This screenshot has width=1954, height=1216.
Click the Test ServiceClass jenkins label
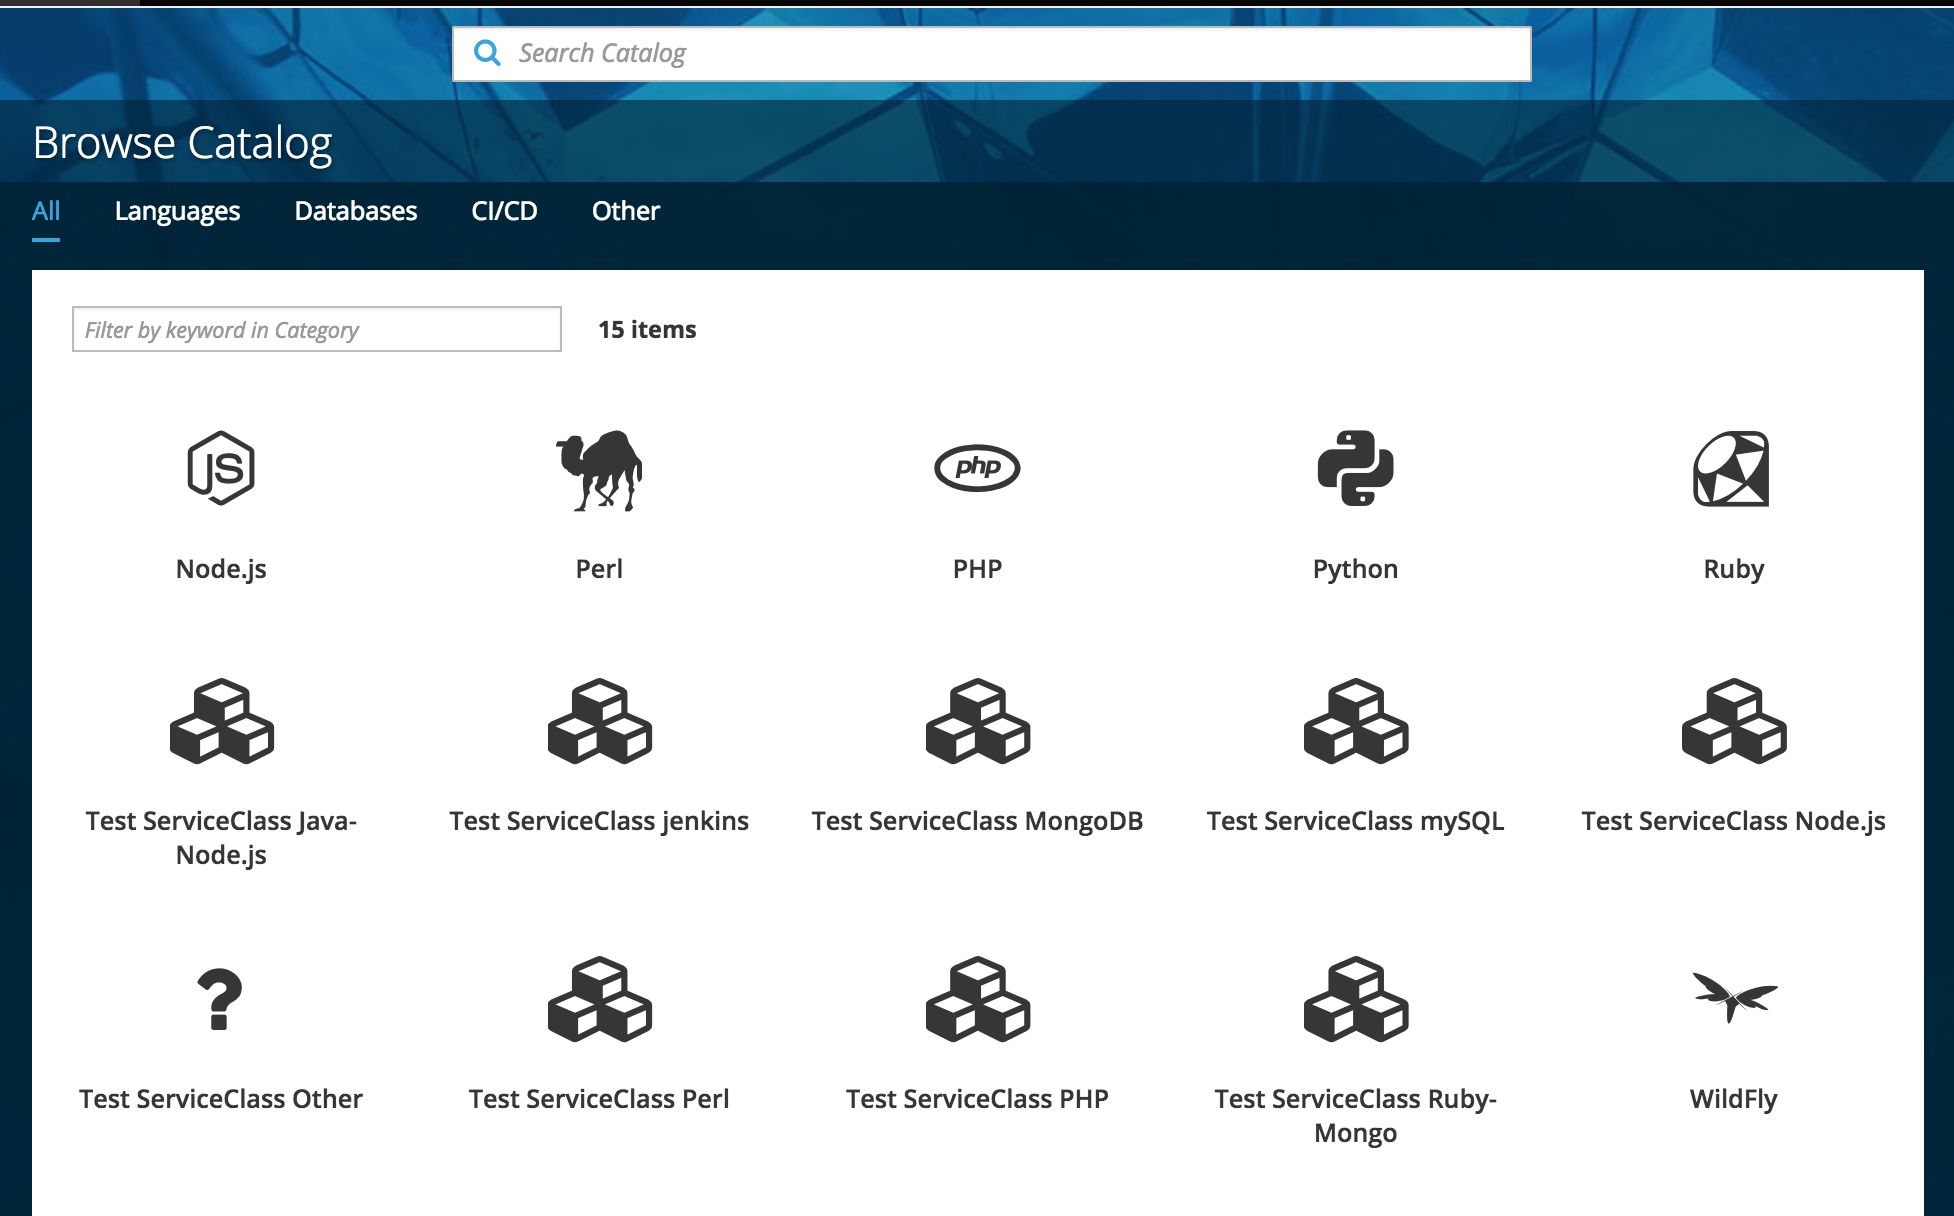pyautogui.click(x=599, y=821)
